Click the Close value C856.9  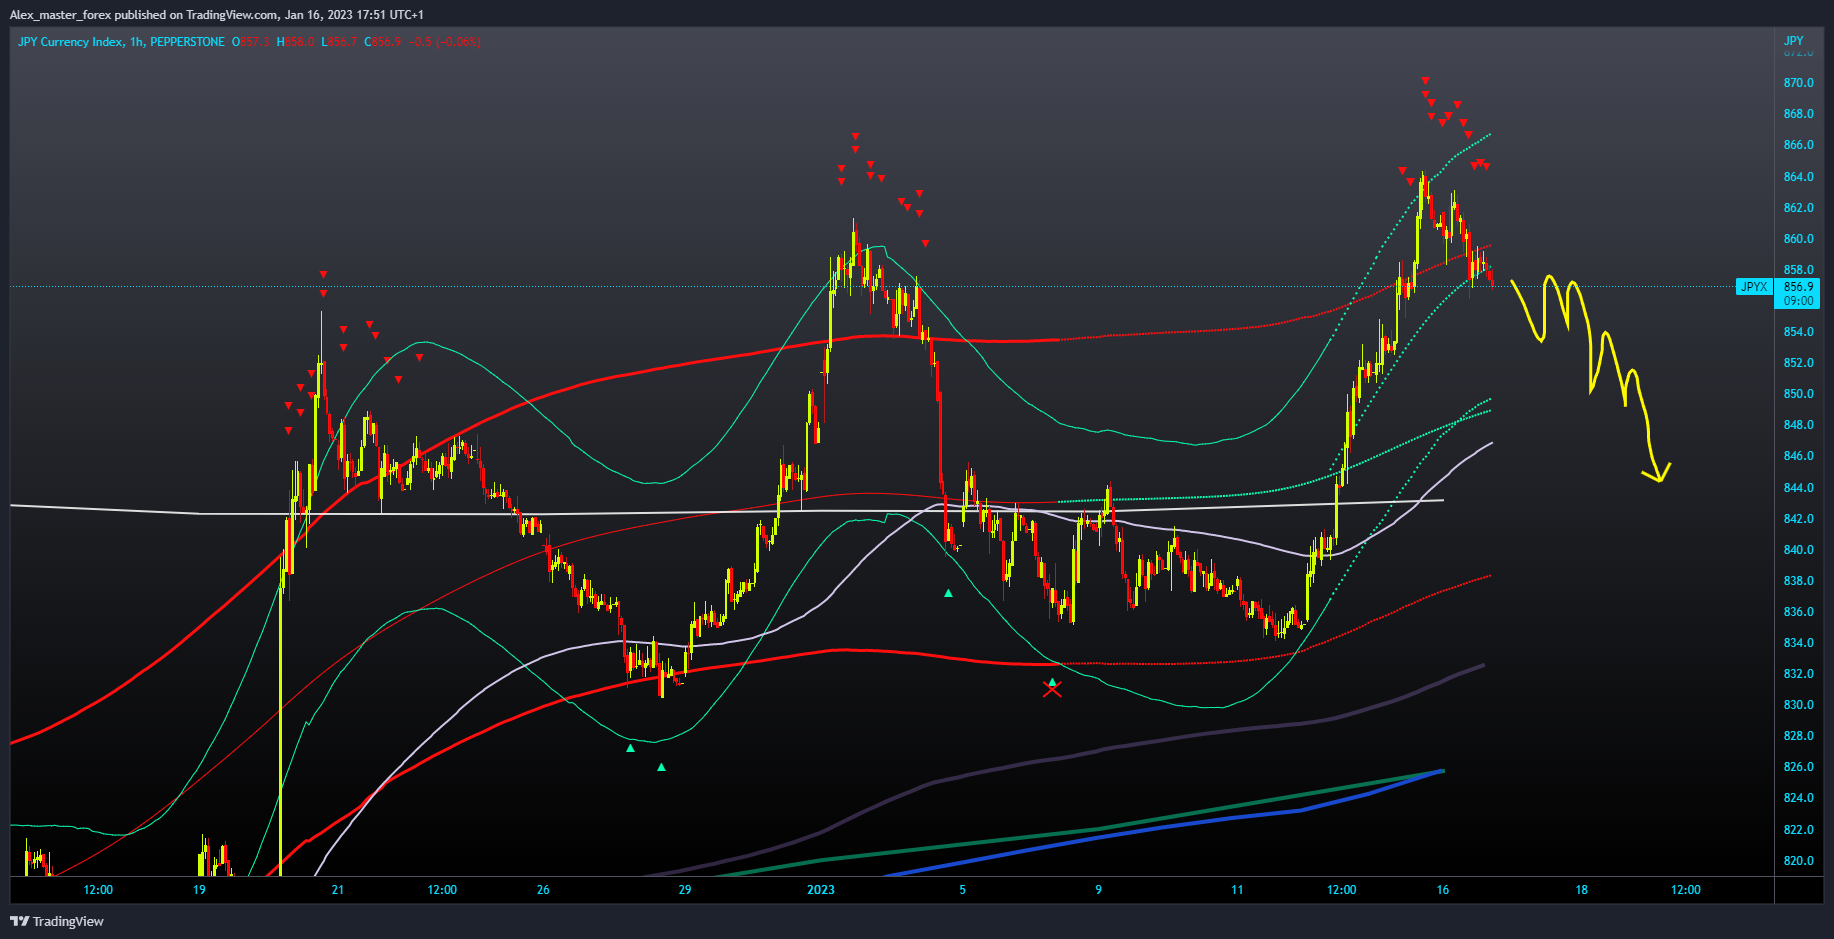pyautogui.click(x=383, y=42)
